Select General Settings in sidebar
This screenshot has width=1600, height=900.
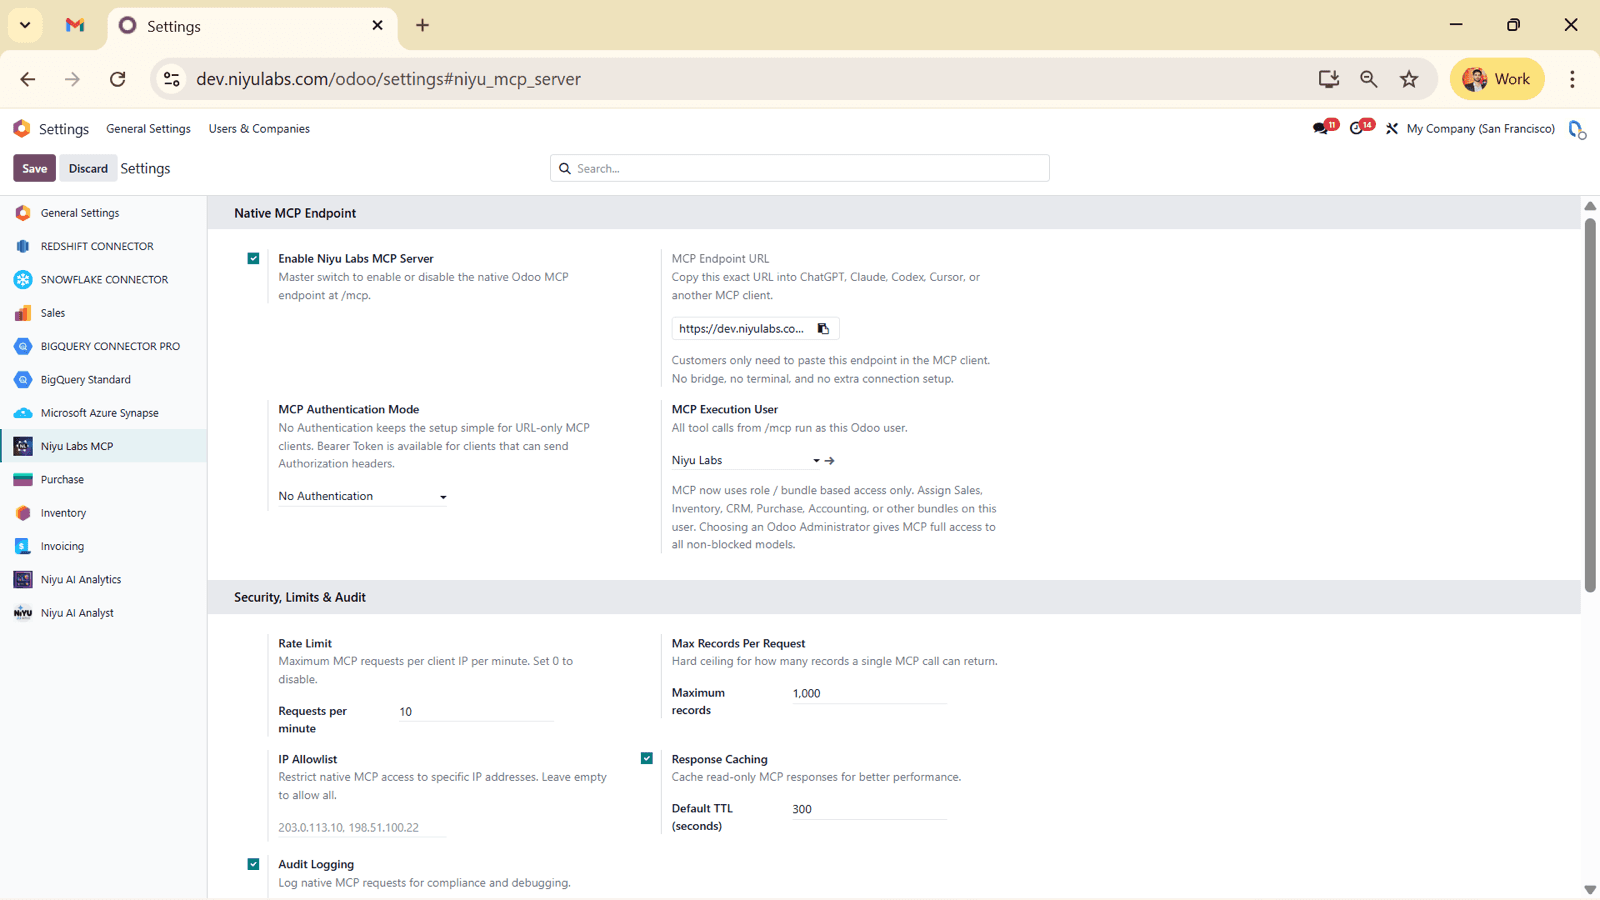point(104,213)
